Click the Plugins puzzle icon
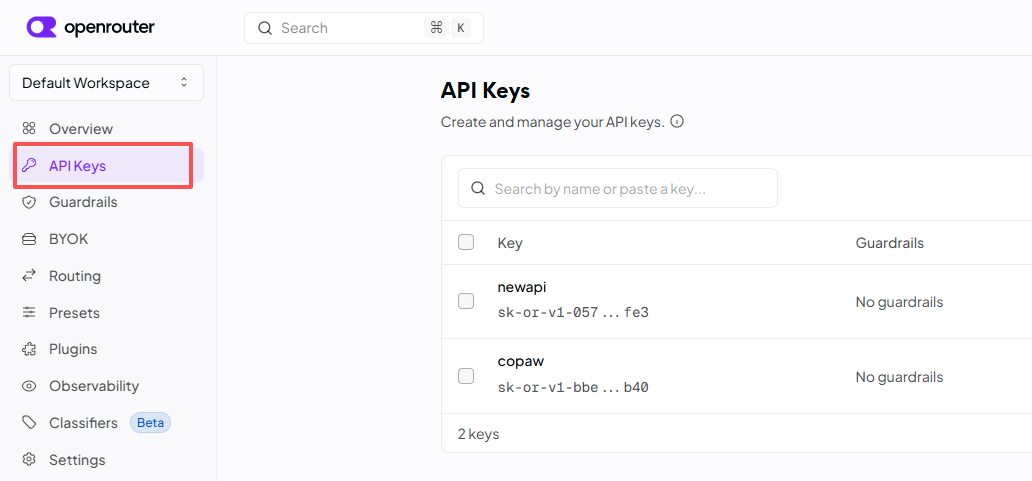This screenshot has width=1032, height=481. (x=29, y=349)
